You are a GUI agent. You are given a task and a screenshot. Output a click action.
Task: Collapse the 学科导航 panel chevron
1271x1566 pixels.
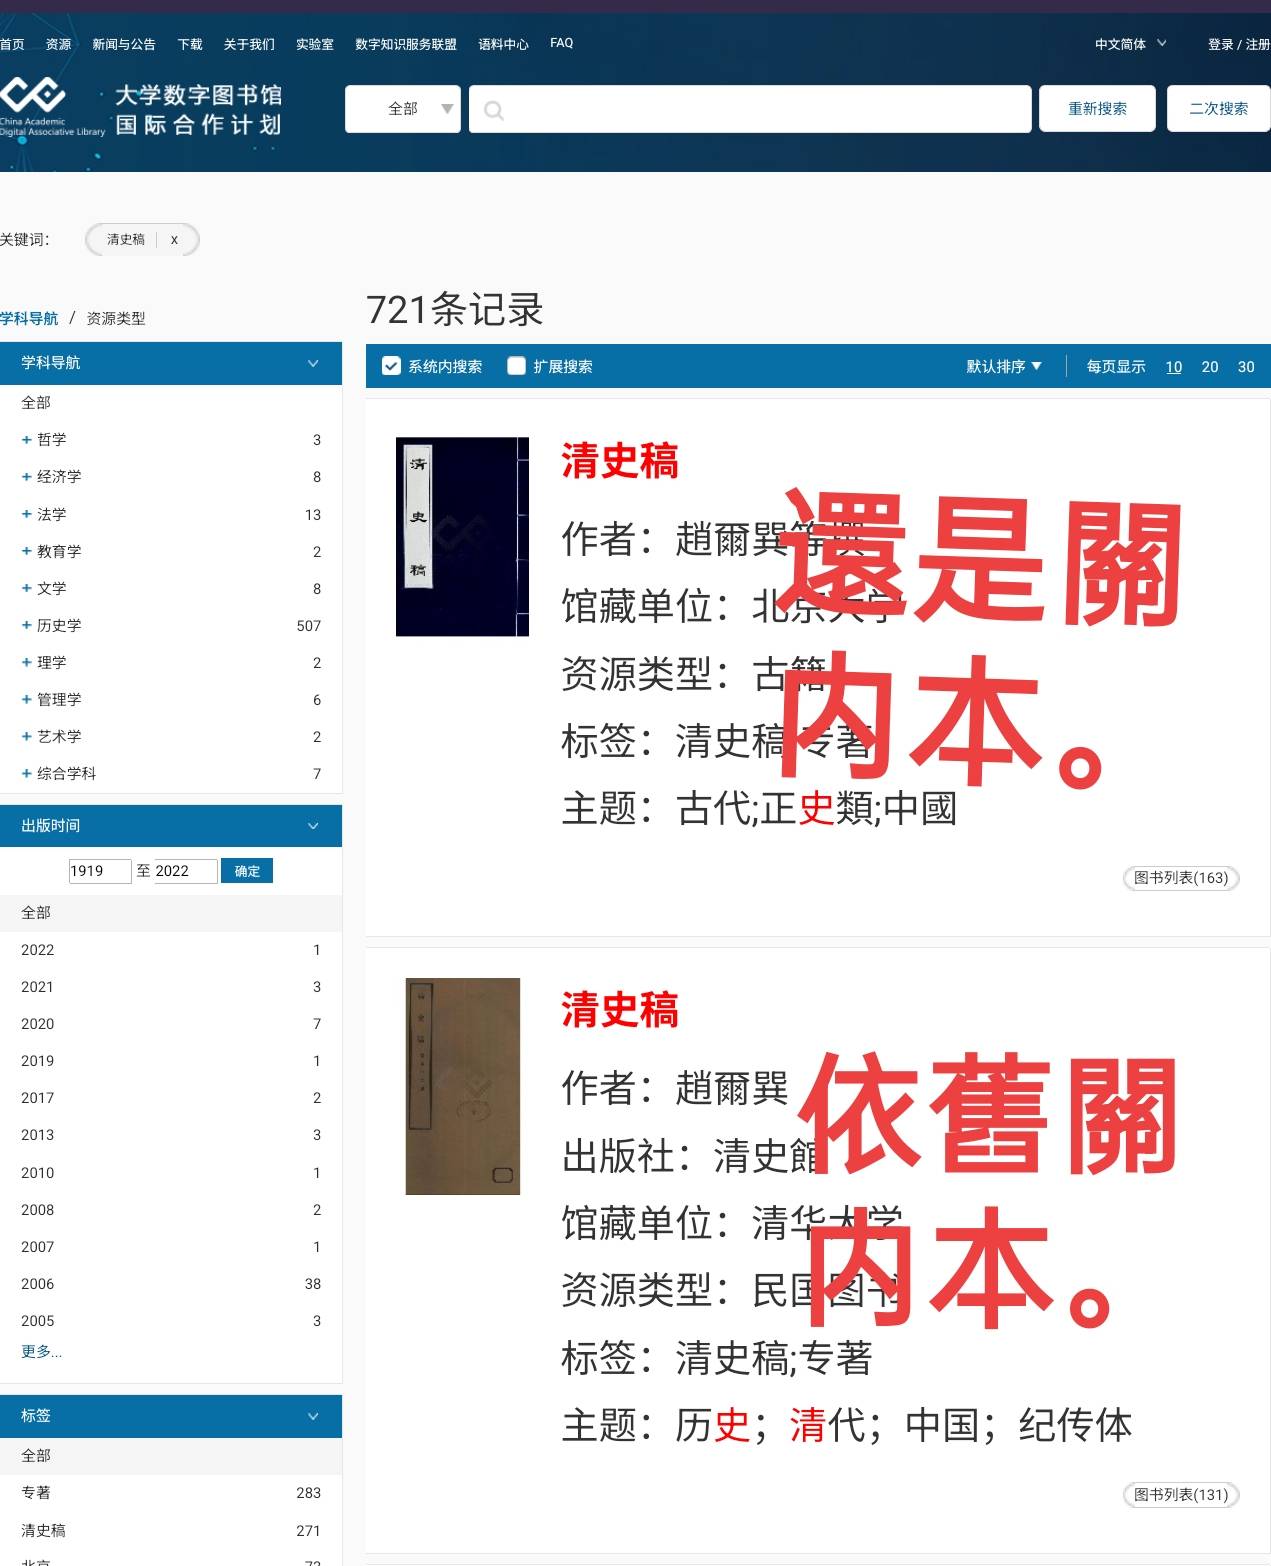coord(313,363)
